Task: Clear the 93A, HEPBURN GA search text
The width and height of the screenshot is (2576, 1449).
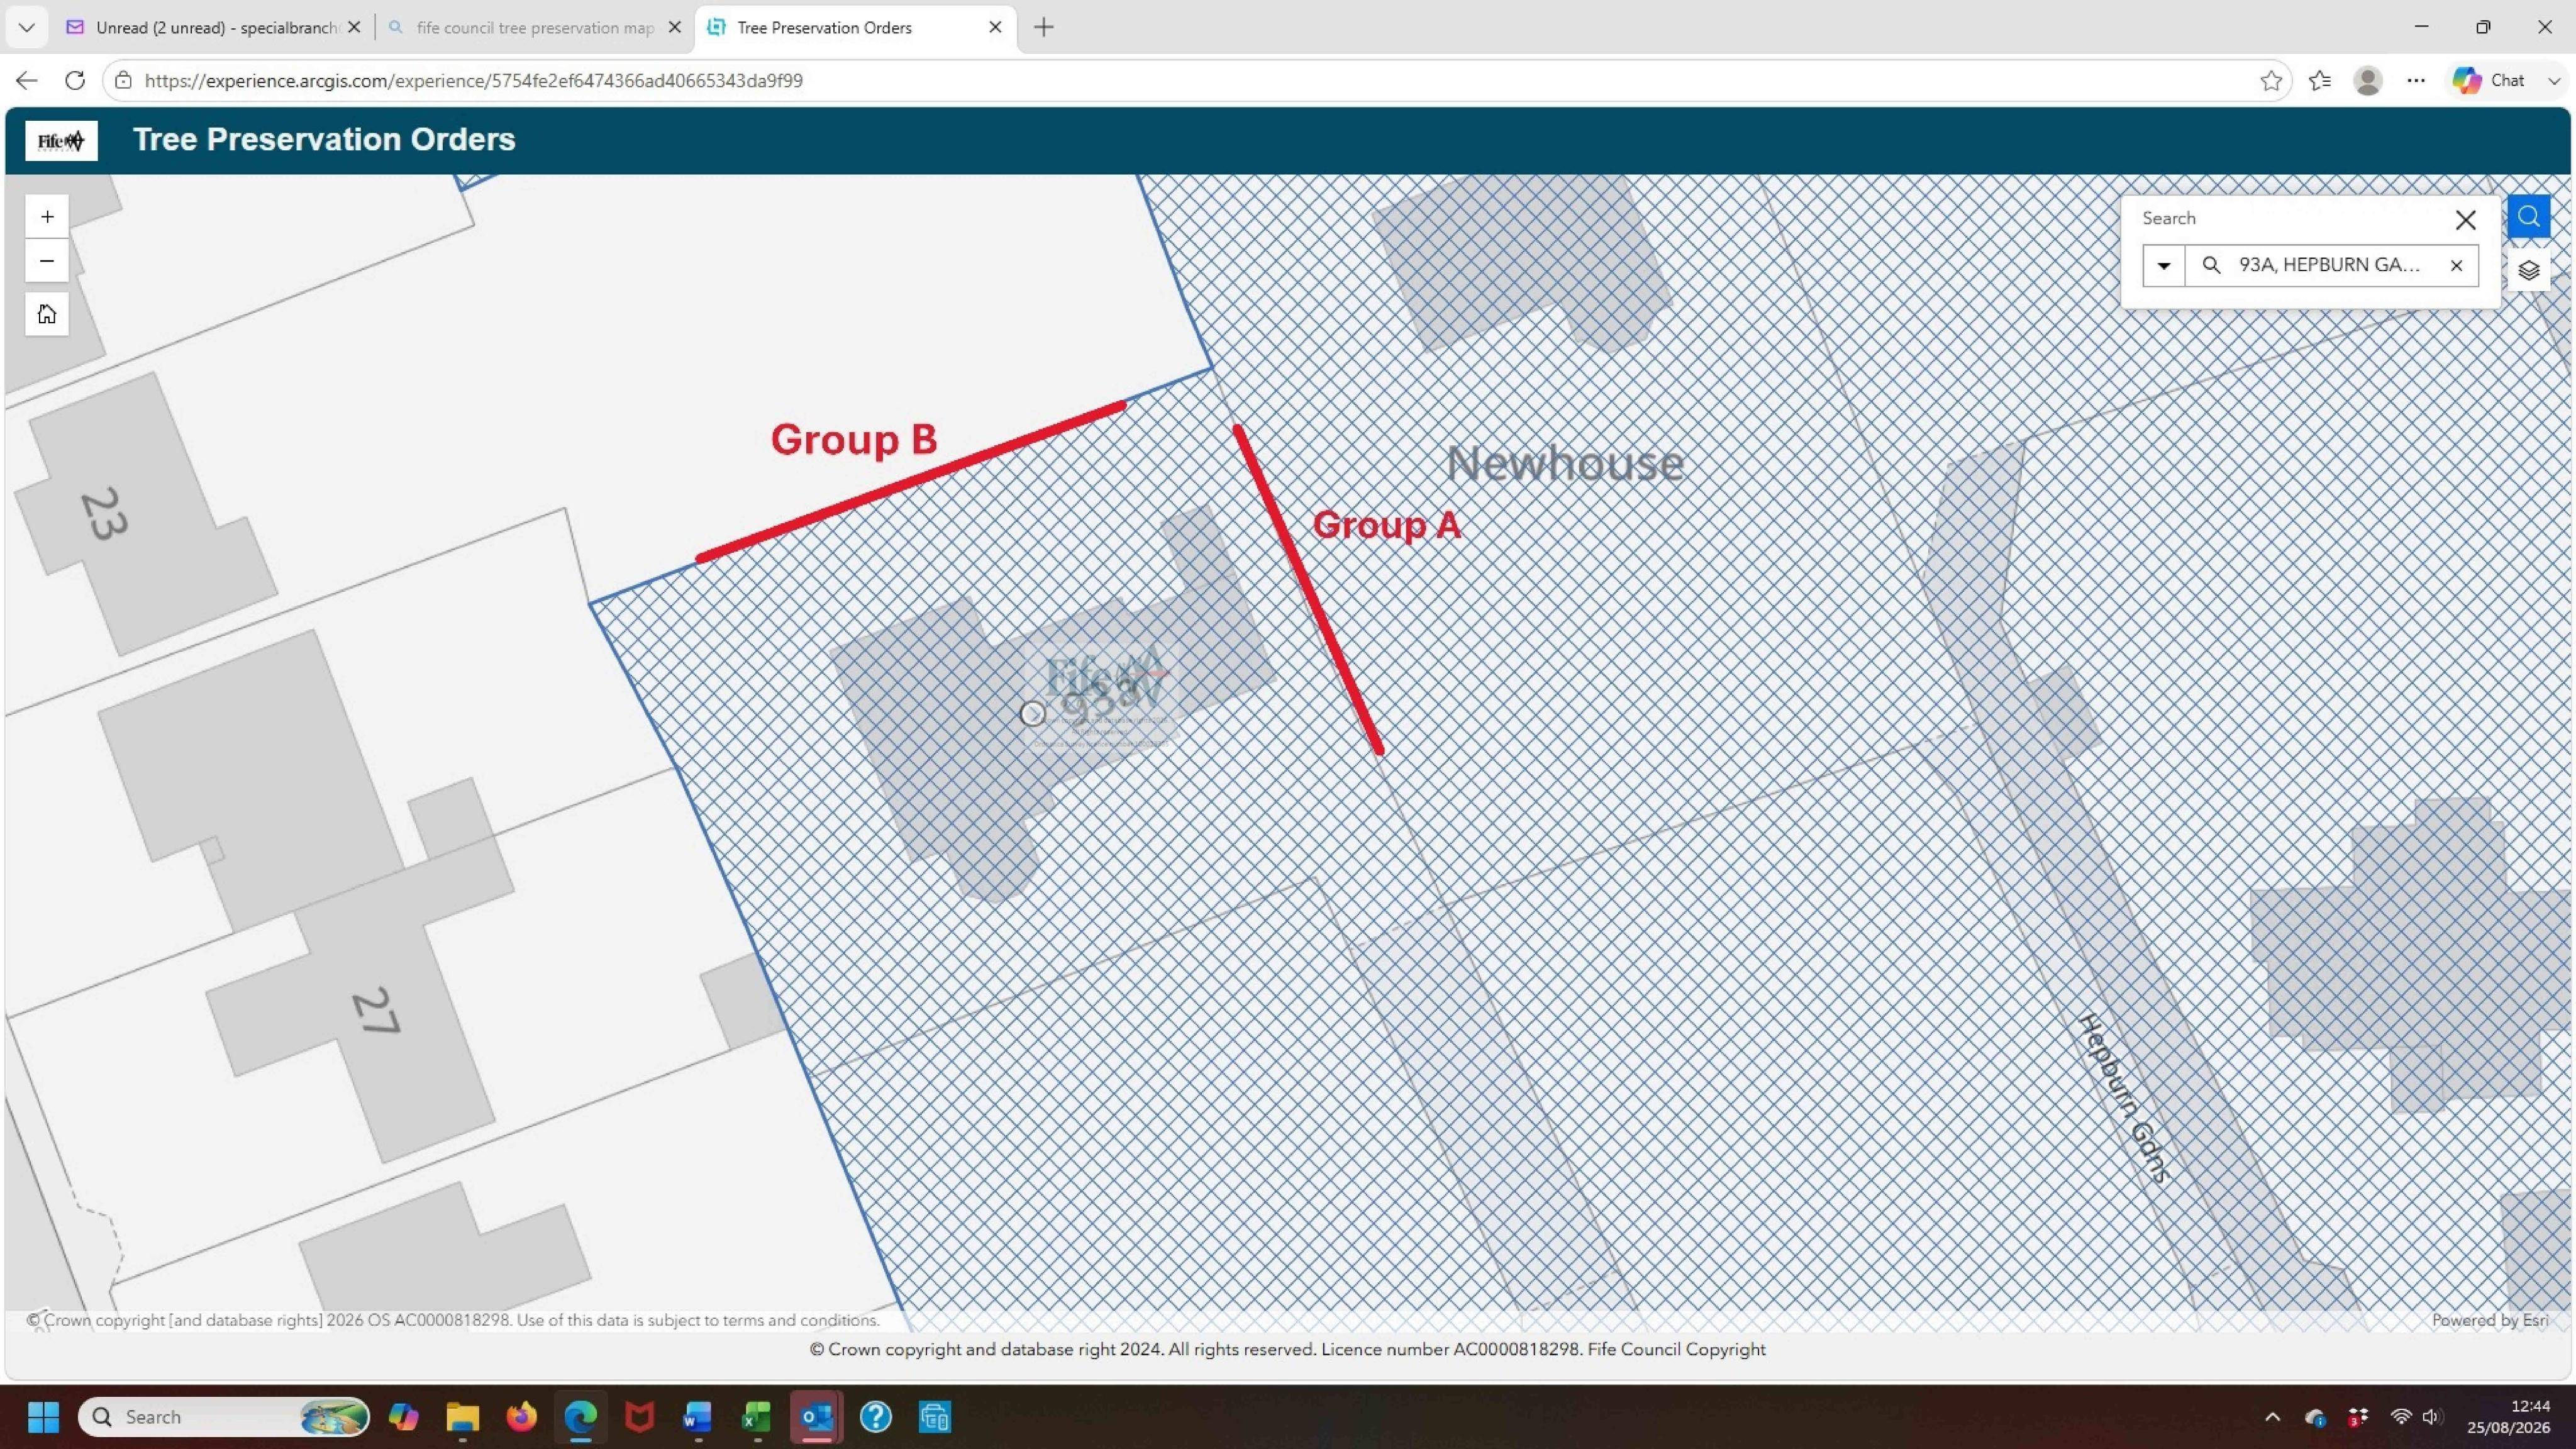Action: coord(2456,265)
